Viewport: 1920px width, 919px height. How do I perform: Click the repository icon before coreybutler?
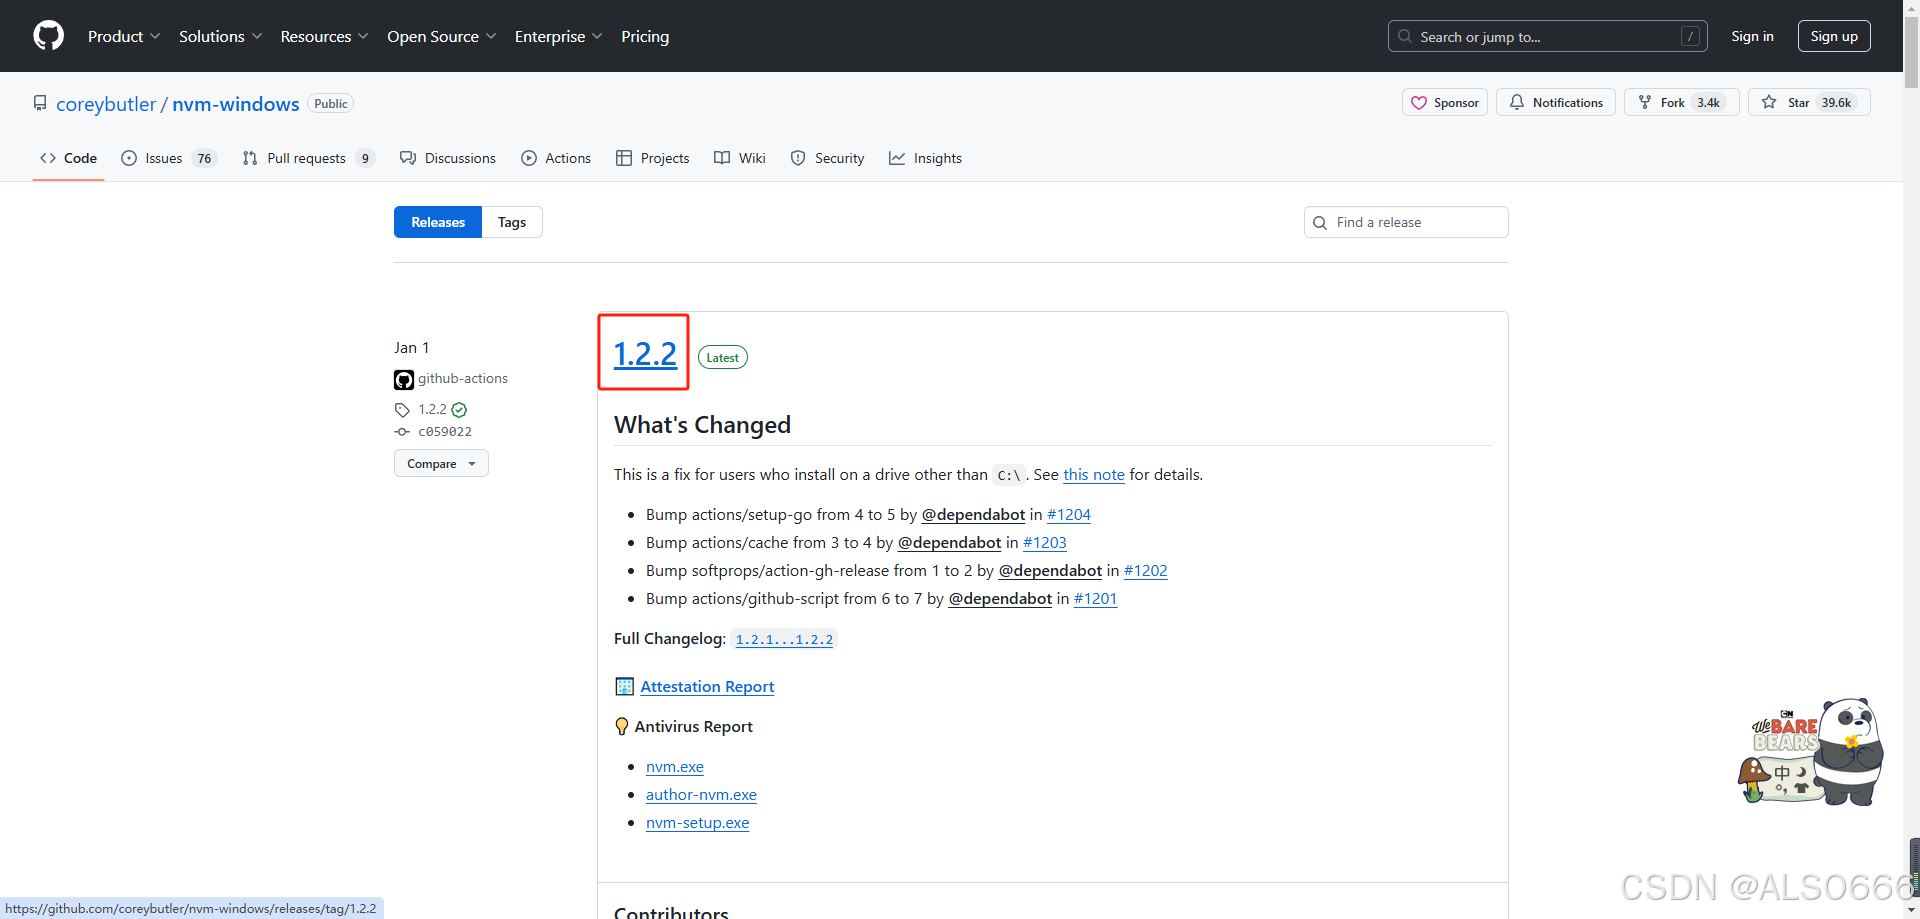coord(40,103)
